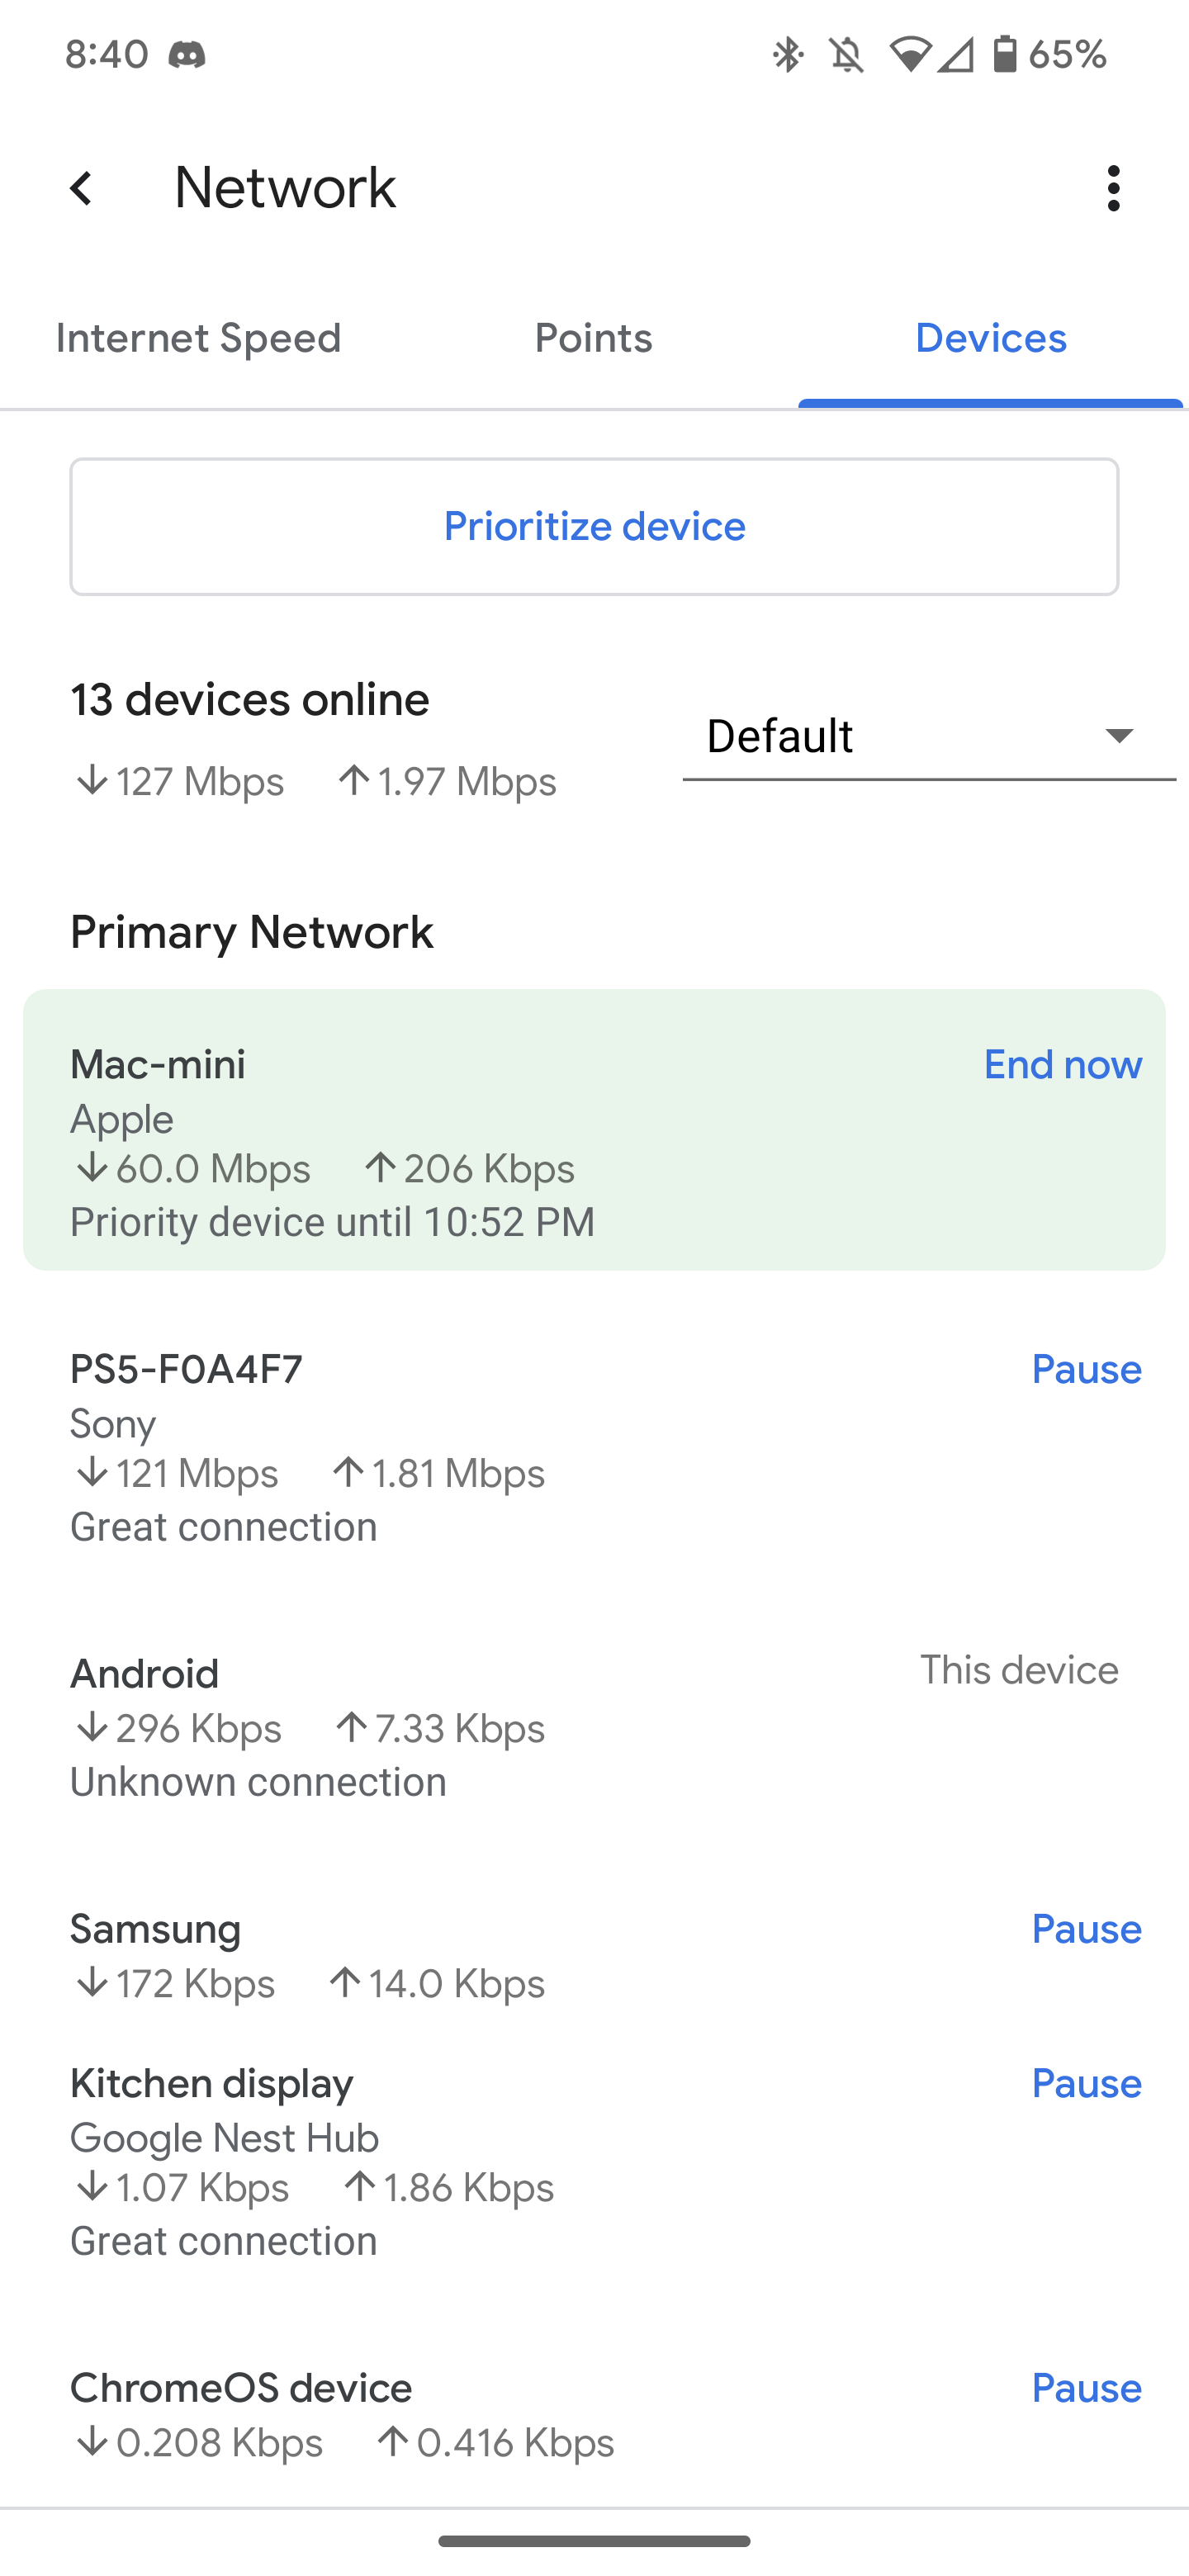1189x2576 pixels.
Task: Switch to the Internet Speed tab
Action: click(198, 338)
